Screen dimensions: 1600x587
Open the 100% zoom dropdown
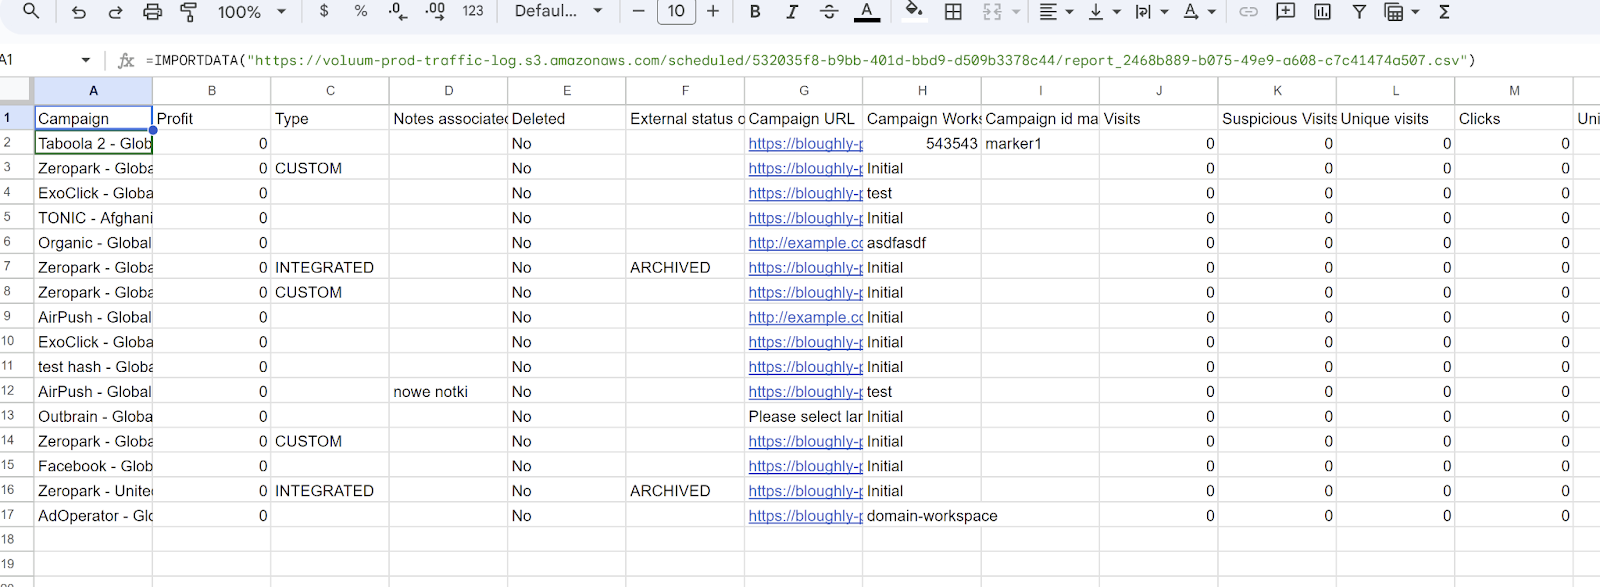[252, 12]
